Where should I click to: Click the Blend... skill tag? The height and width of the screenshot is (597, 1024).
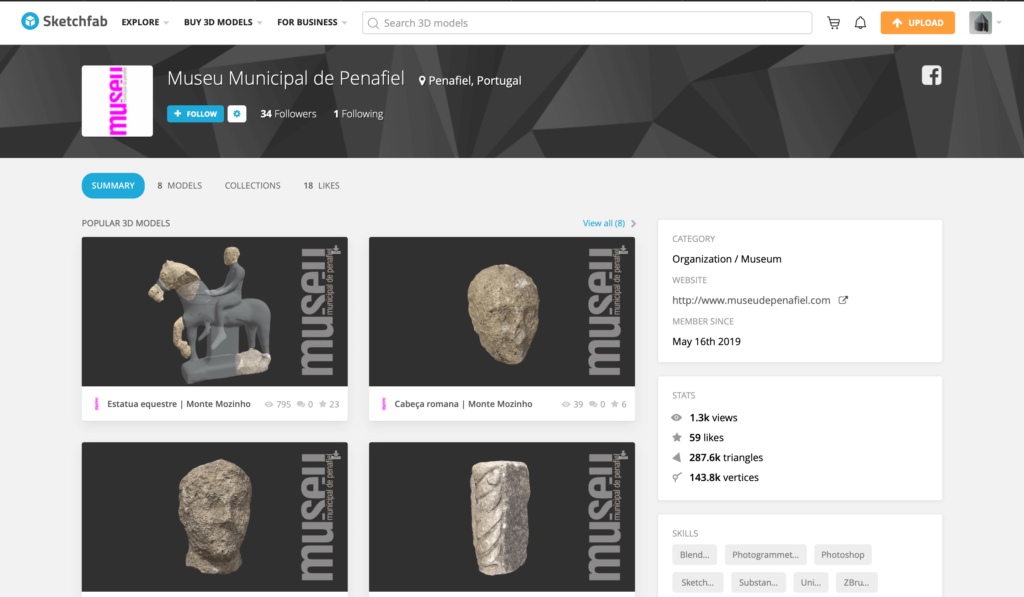[694, 555]
